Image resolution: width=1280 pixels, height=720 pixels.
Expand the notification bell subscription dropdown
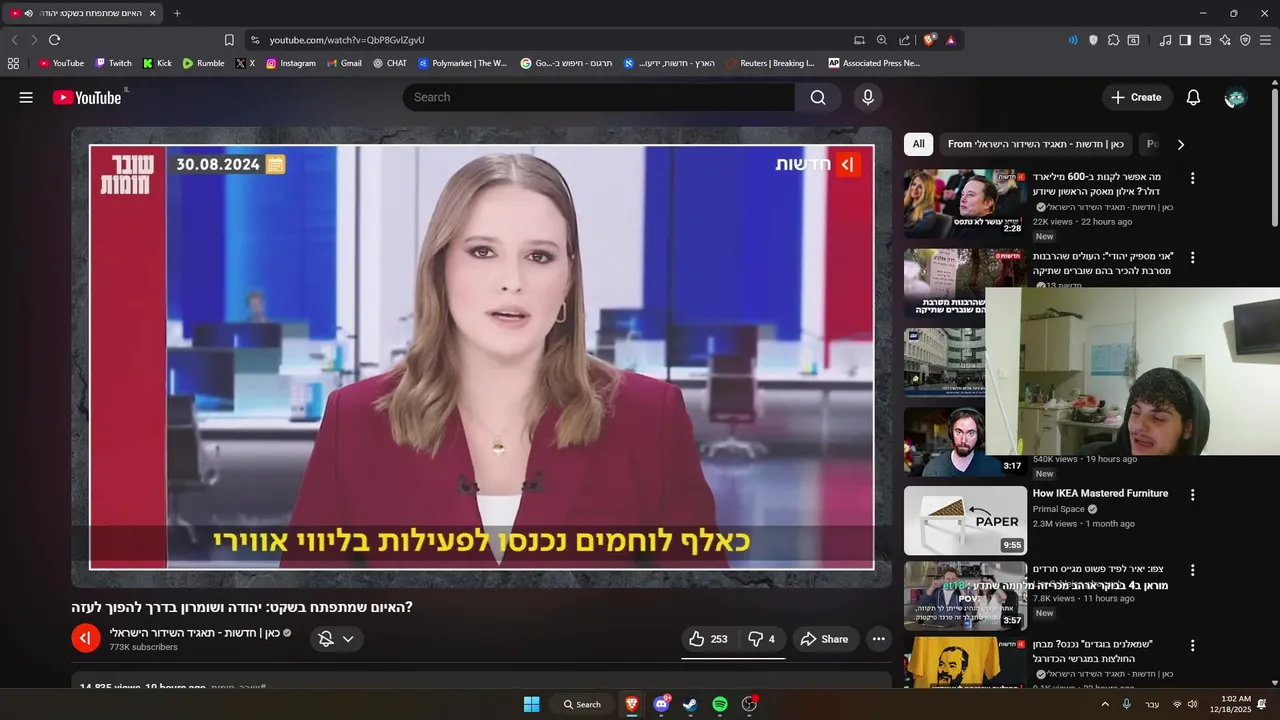[348, 639]
